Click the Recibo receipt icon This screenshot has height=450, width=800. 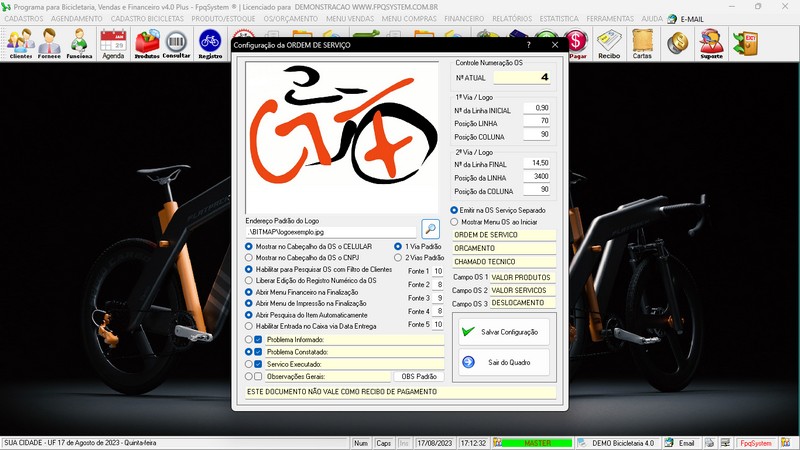click(609, 43)
